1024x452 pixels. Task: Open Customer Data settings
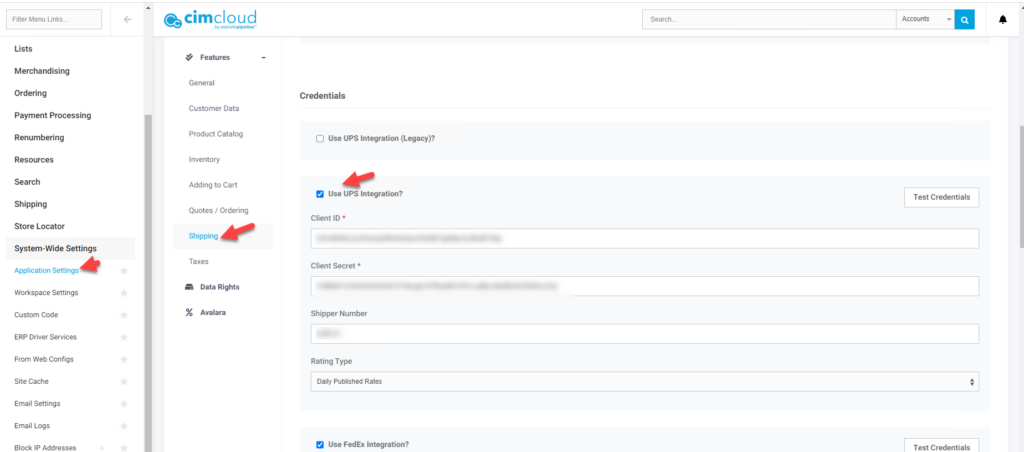click(x=214, y=108)
